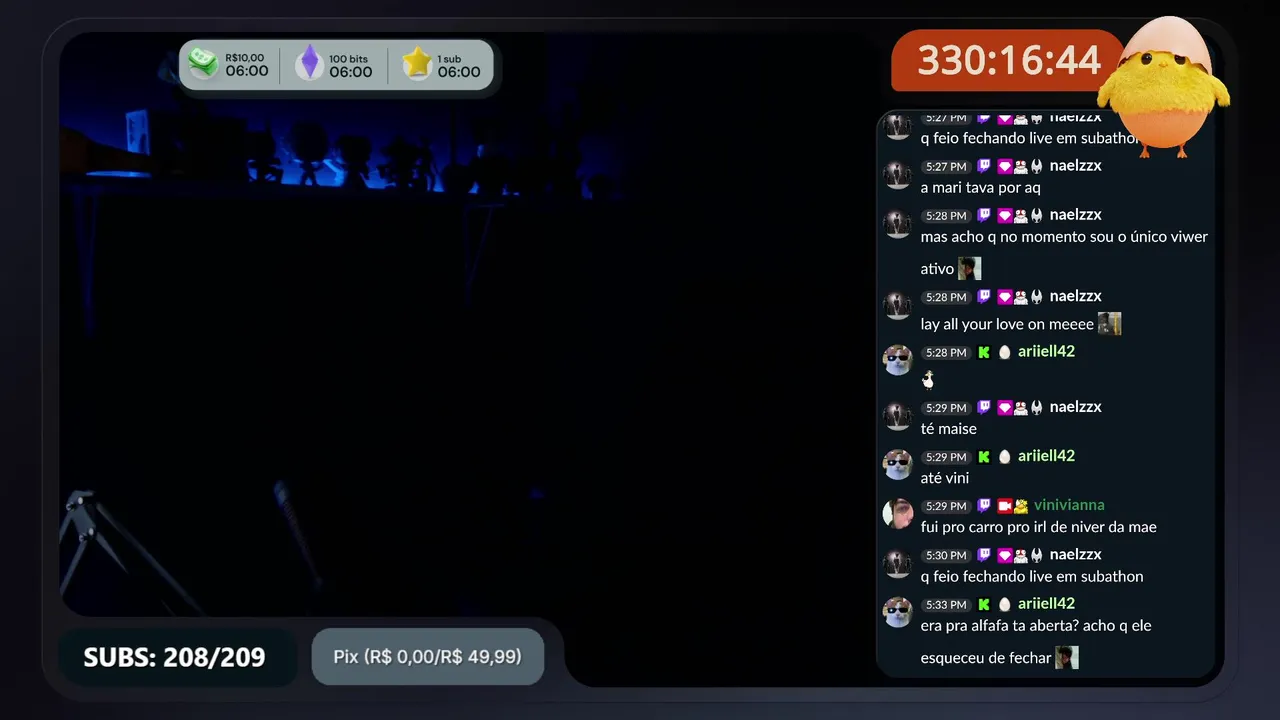Image resolution: width=1280 pixels, height=720 pixels.
Task: Click the emote after 'lay all your love on meeee'
Action: pyautogui.click(x=1109, y=324)
